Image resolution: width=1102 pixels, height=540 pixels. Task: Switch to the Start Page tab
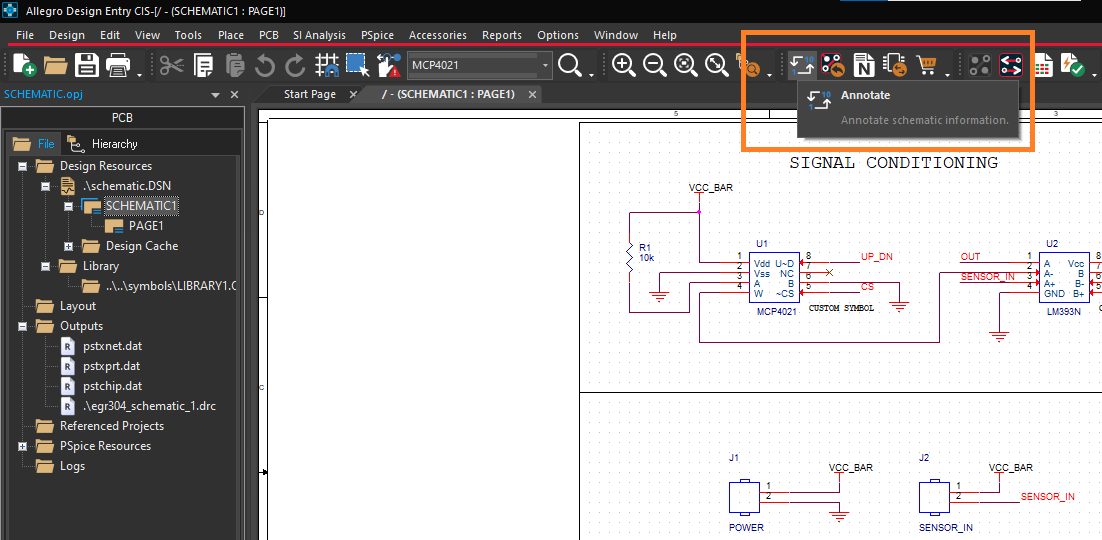(309, 94)
